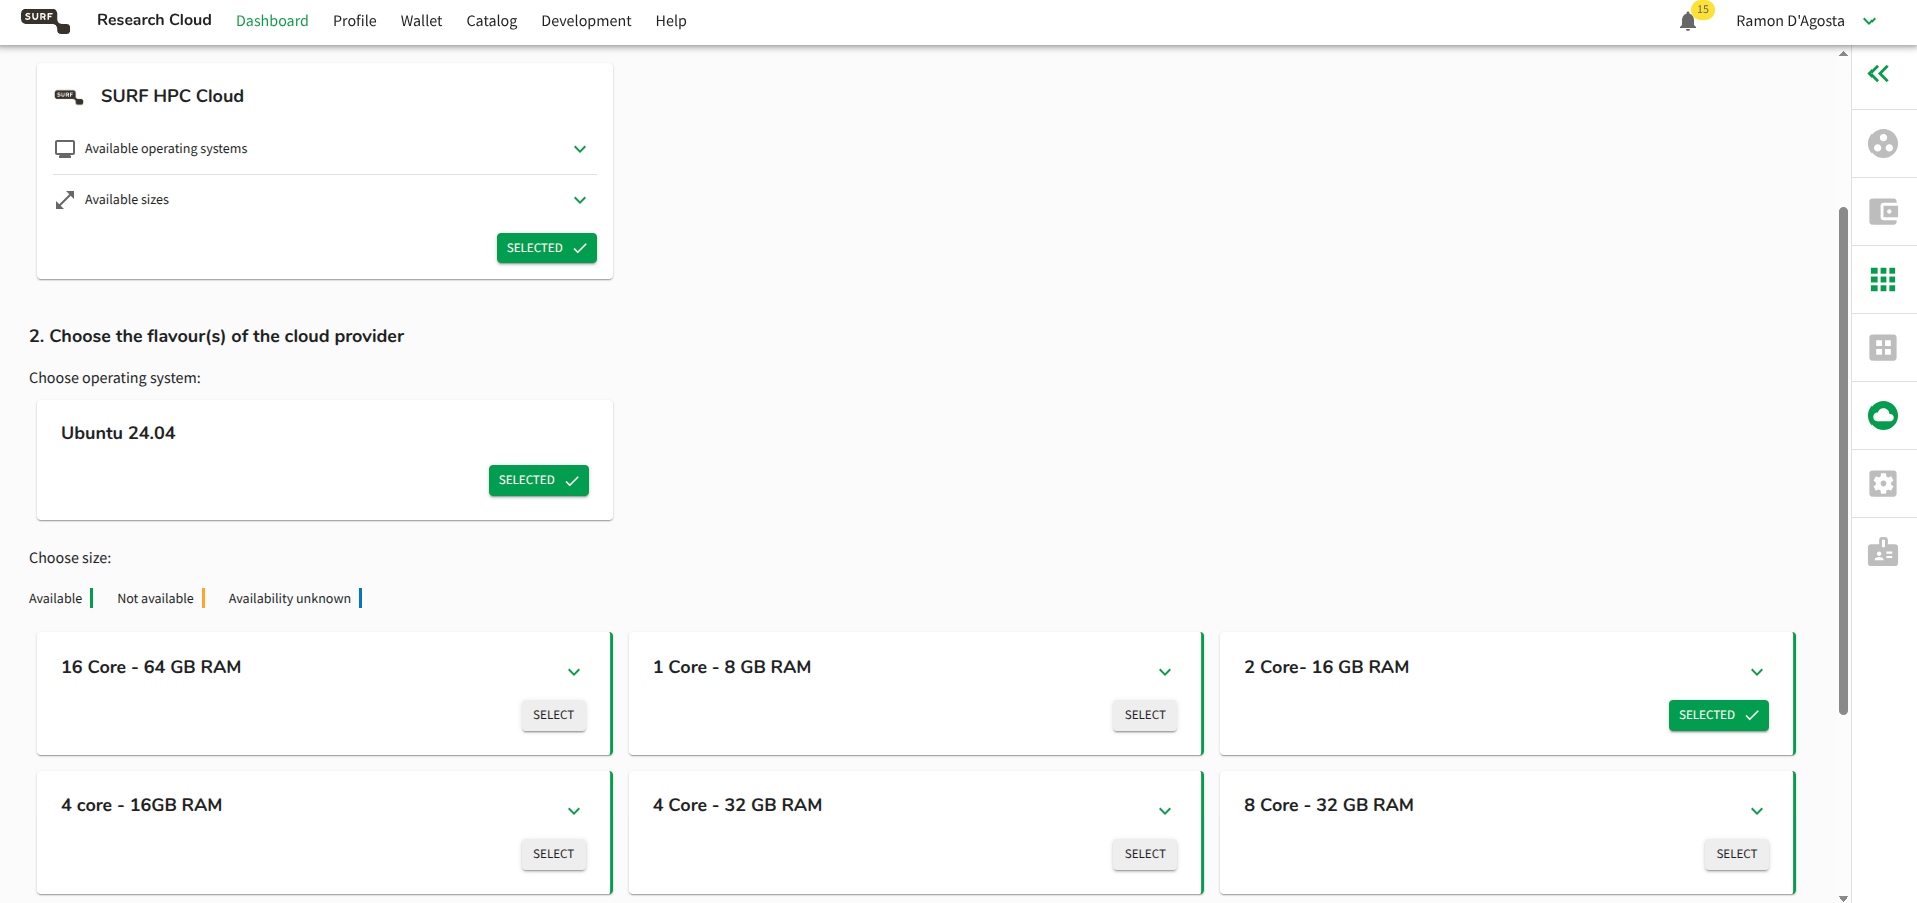Screen dimensions: 1917x903
Task: Go to the Dashboard menu
Action: [272, 21]
